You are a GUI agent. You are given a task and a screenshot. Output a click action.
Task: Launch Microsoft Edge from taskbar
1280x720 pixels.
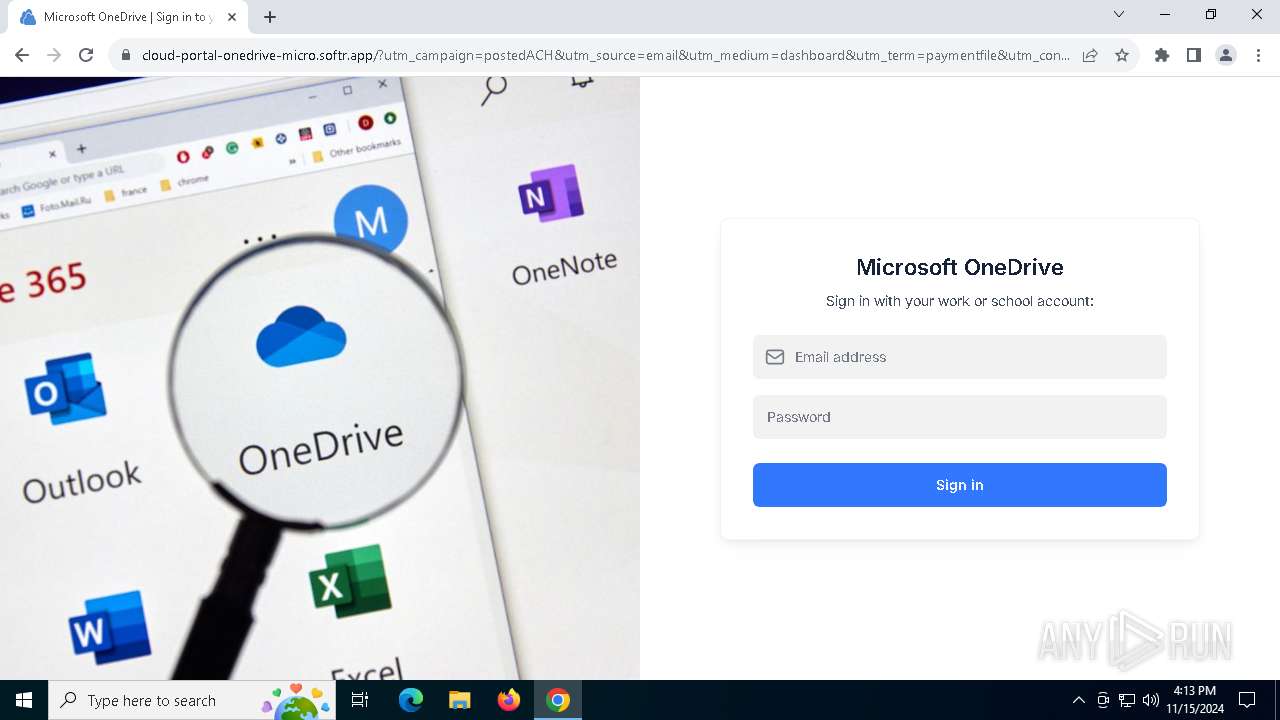(411, 700)
